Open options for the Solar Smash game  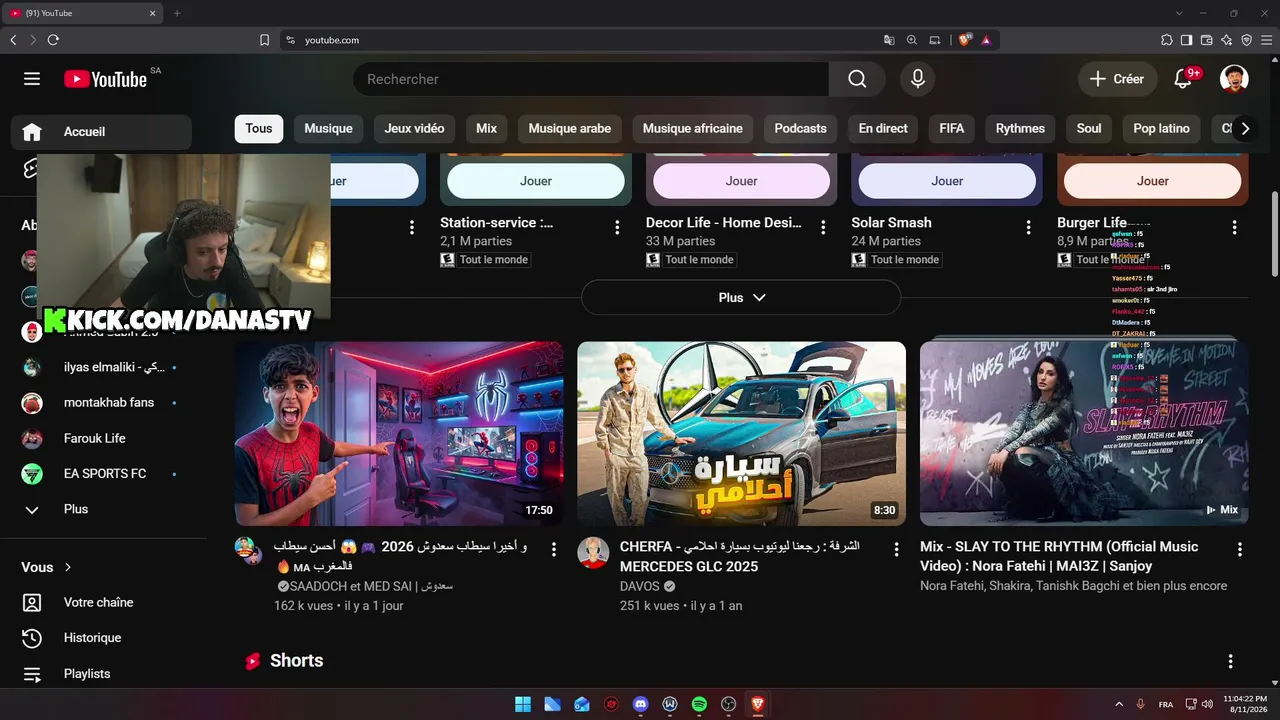click(x=1028, y=228)
